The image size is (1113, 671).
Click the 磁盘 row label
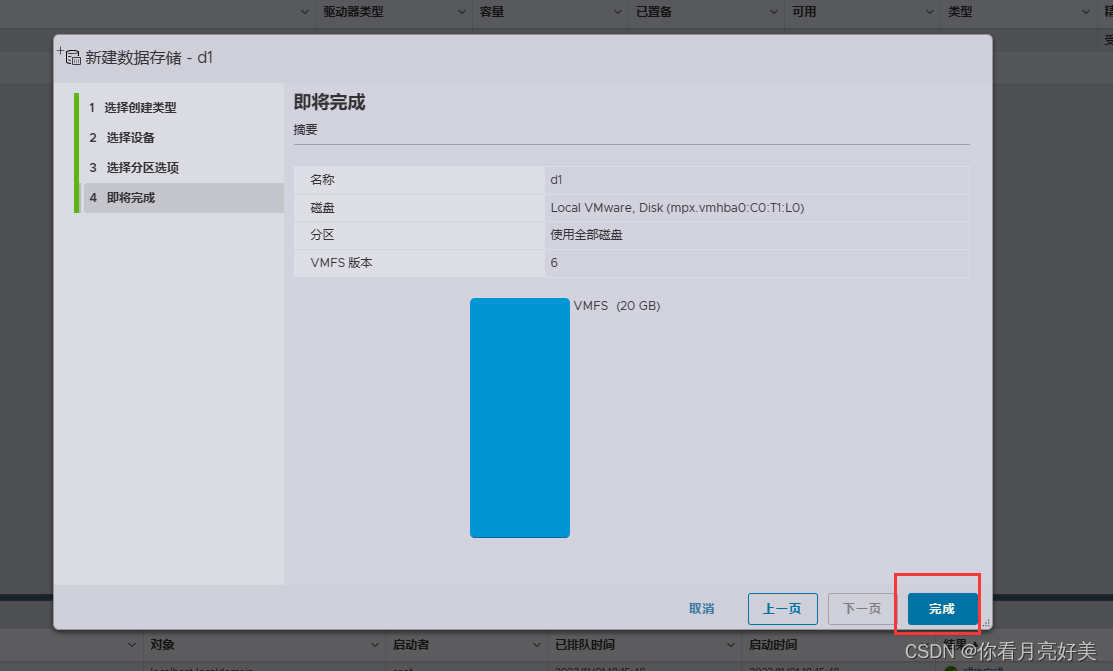pos(322,208)
